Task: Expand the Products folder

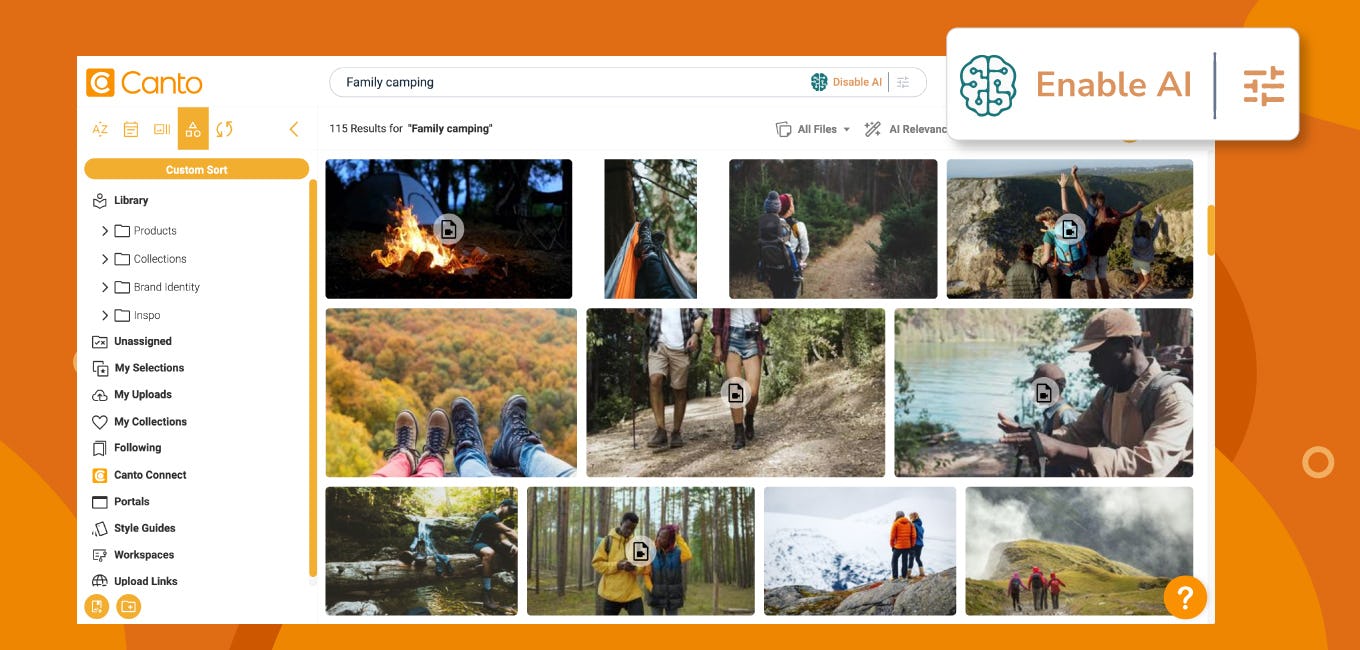Action: click(x=105, y=231)
